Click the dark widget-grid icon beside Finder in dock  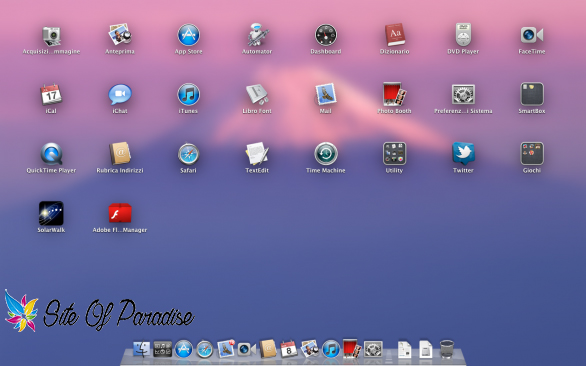[x=163, y=349]
